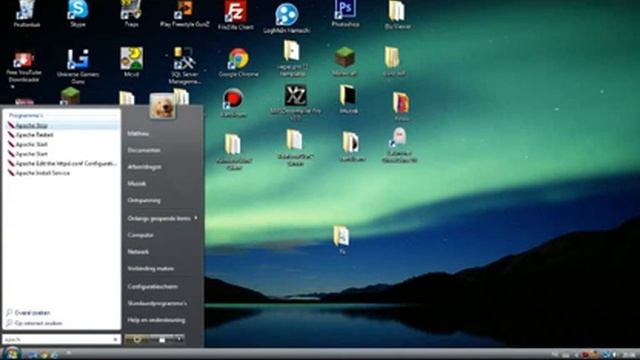Image resolution: width=640 pixels, height=360 pixels.
Task: Click the SQL Server Management shortcut
Action: tap(184, 65)
